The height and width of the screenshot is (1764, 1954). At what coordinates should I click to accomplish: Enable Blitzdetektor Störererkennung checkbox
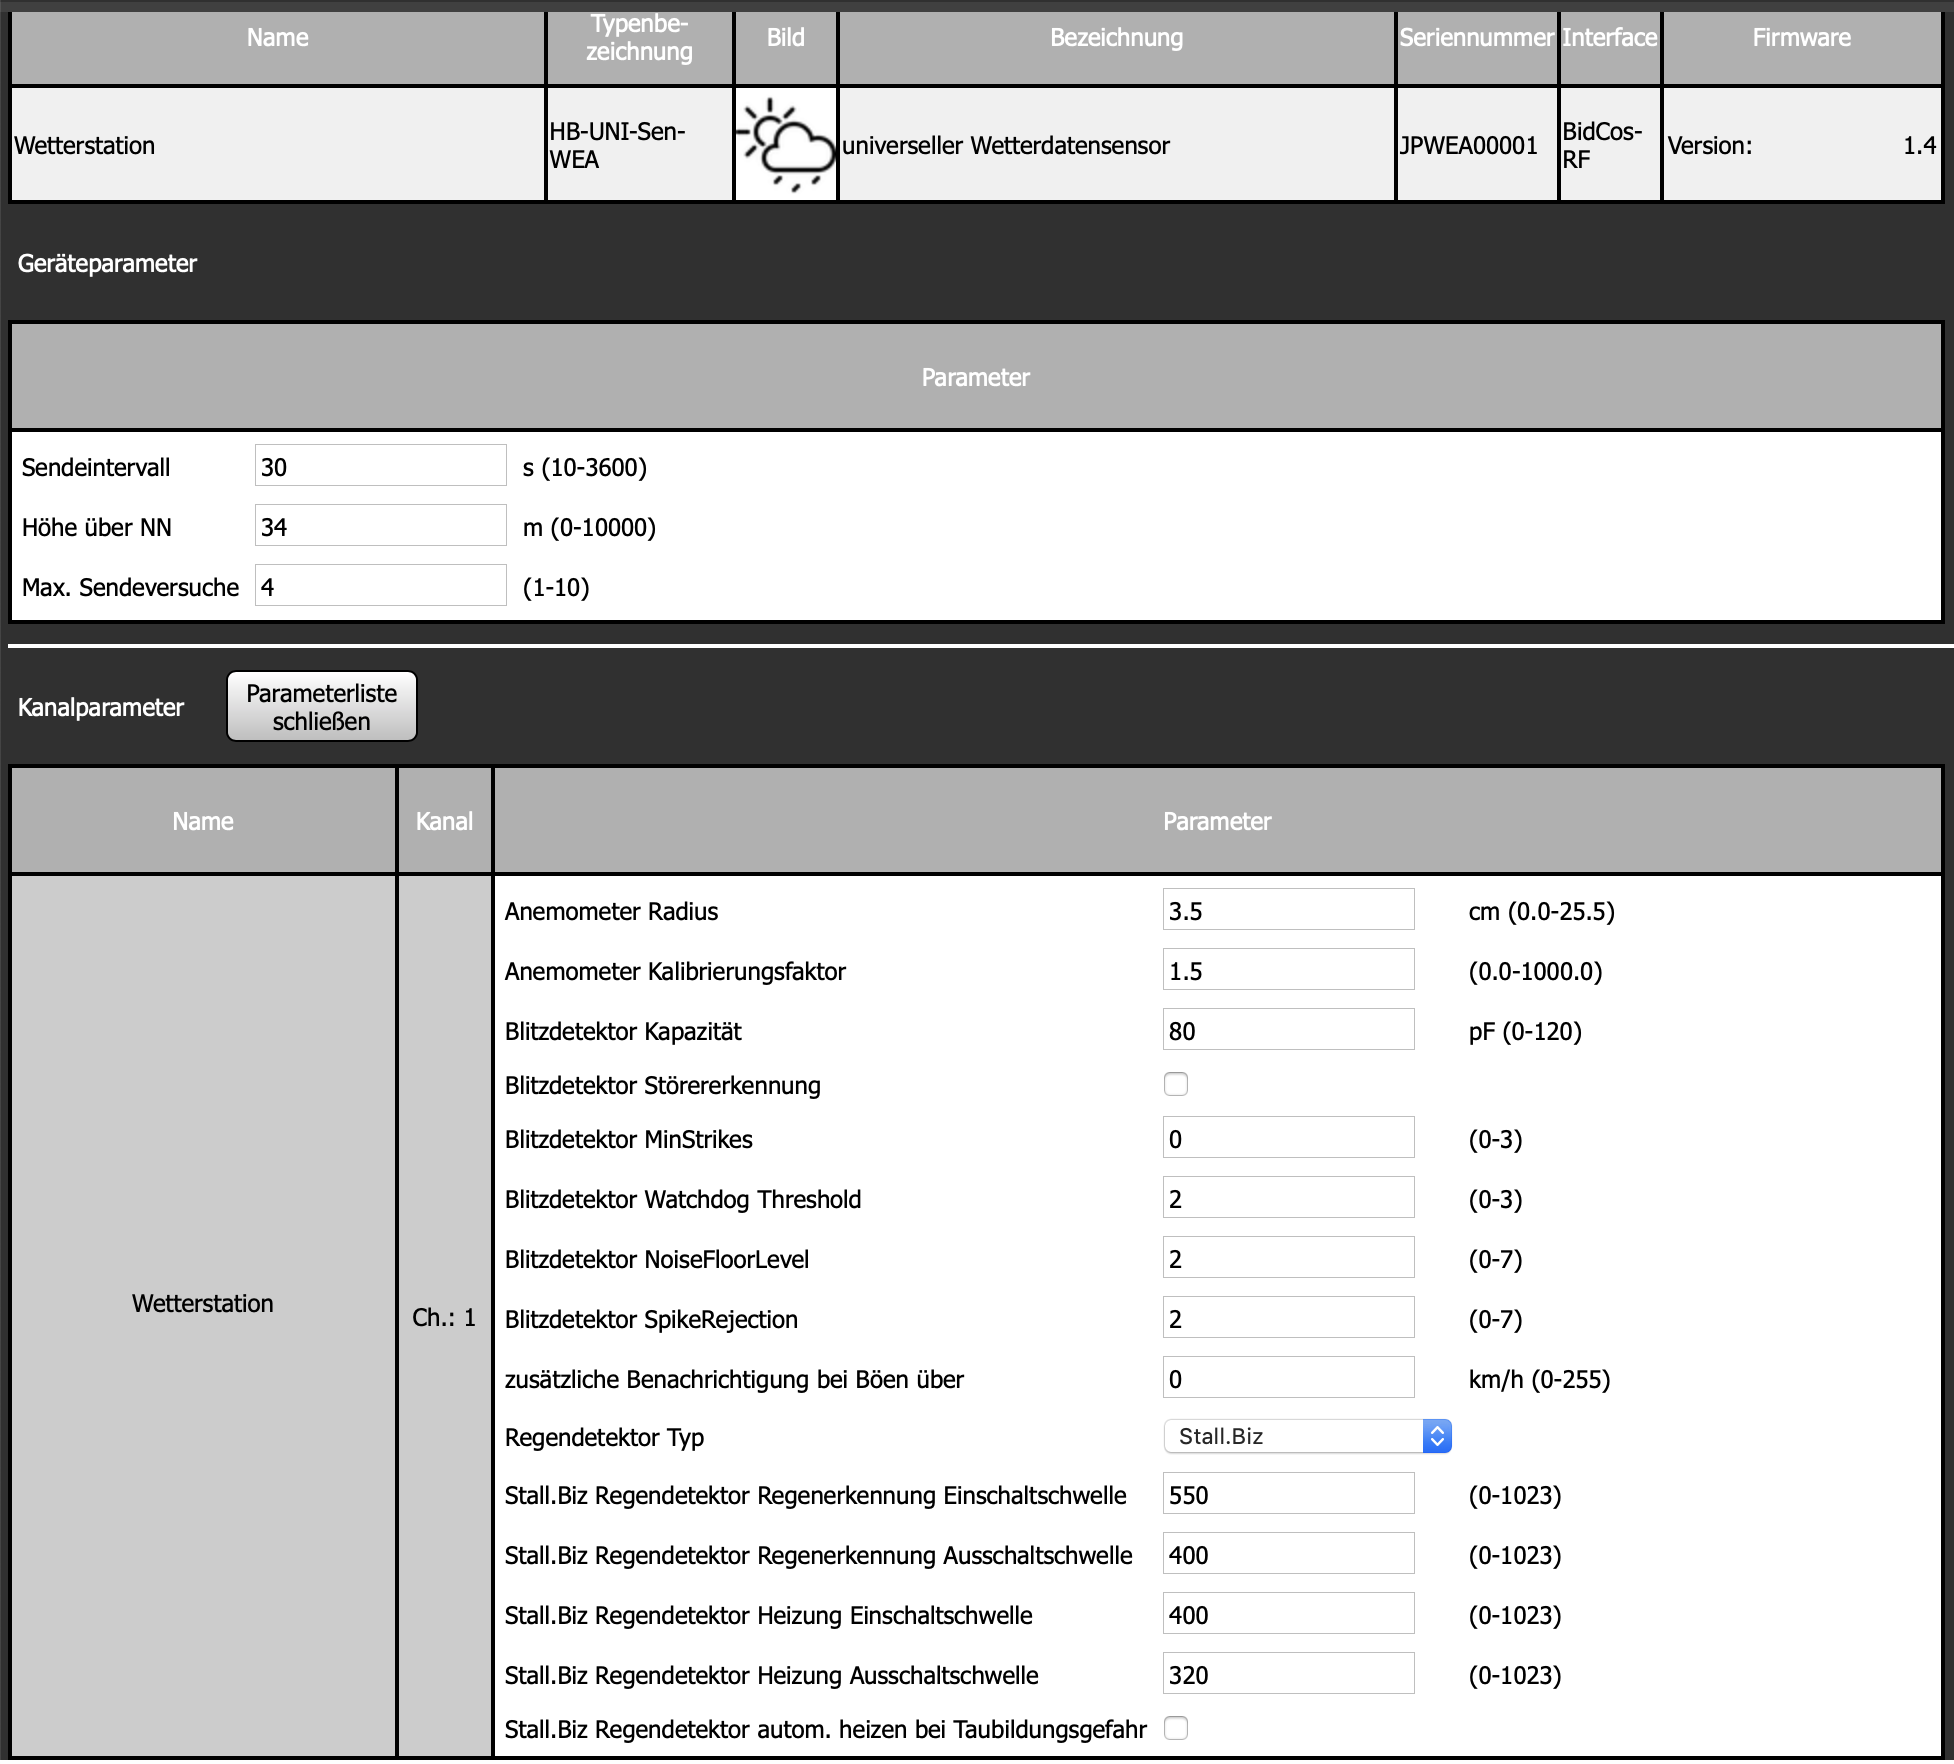[x=1176, y=1084]
